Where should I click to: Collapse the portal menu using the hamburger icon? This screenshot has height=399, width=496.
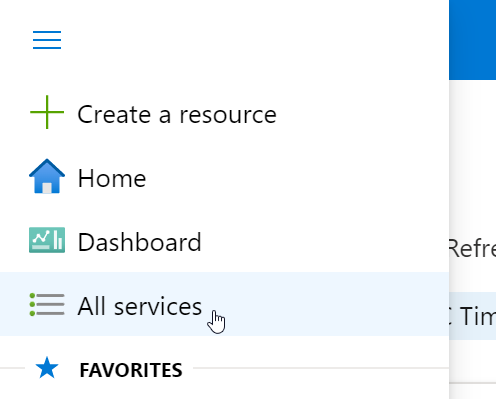(47, 40)
